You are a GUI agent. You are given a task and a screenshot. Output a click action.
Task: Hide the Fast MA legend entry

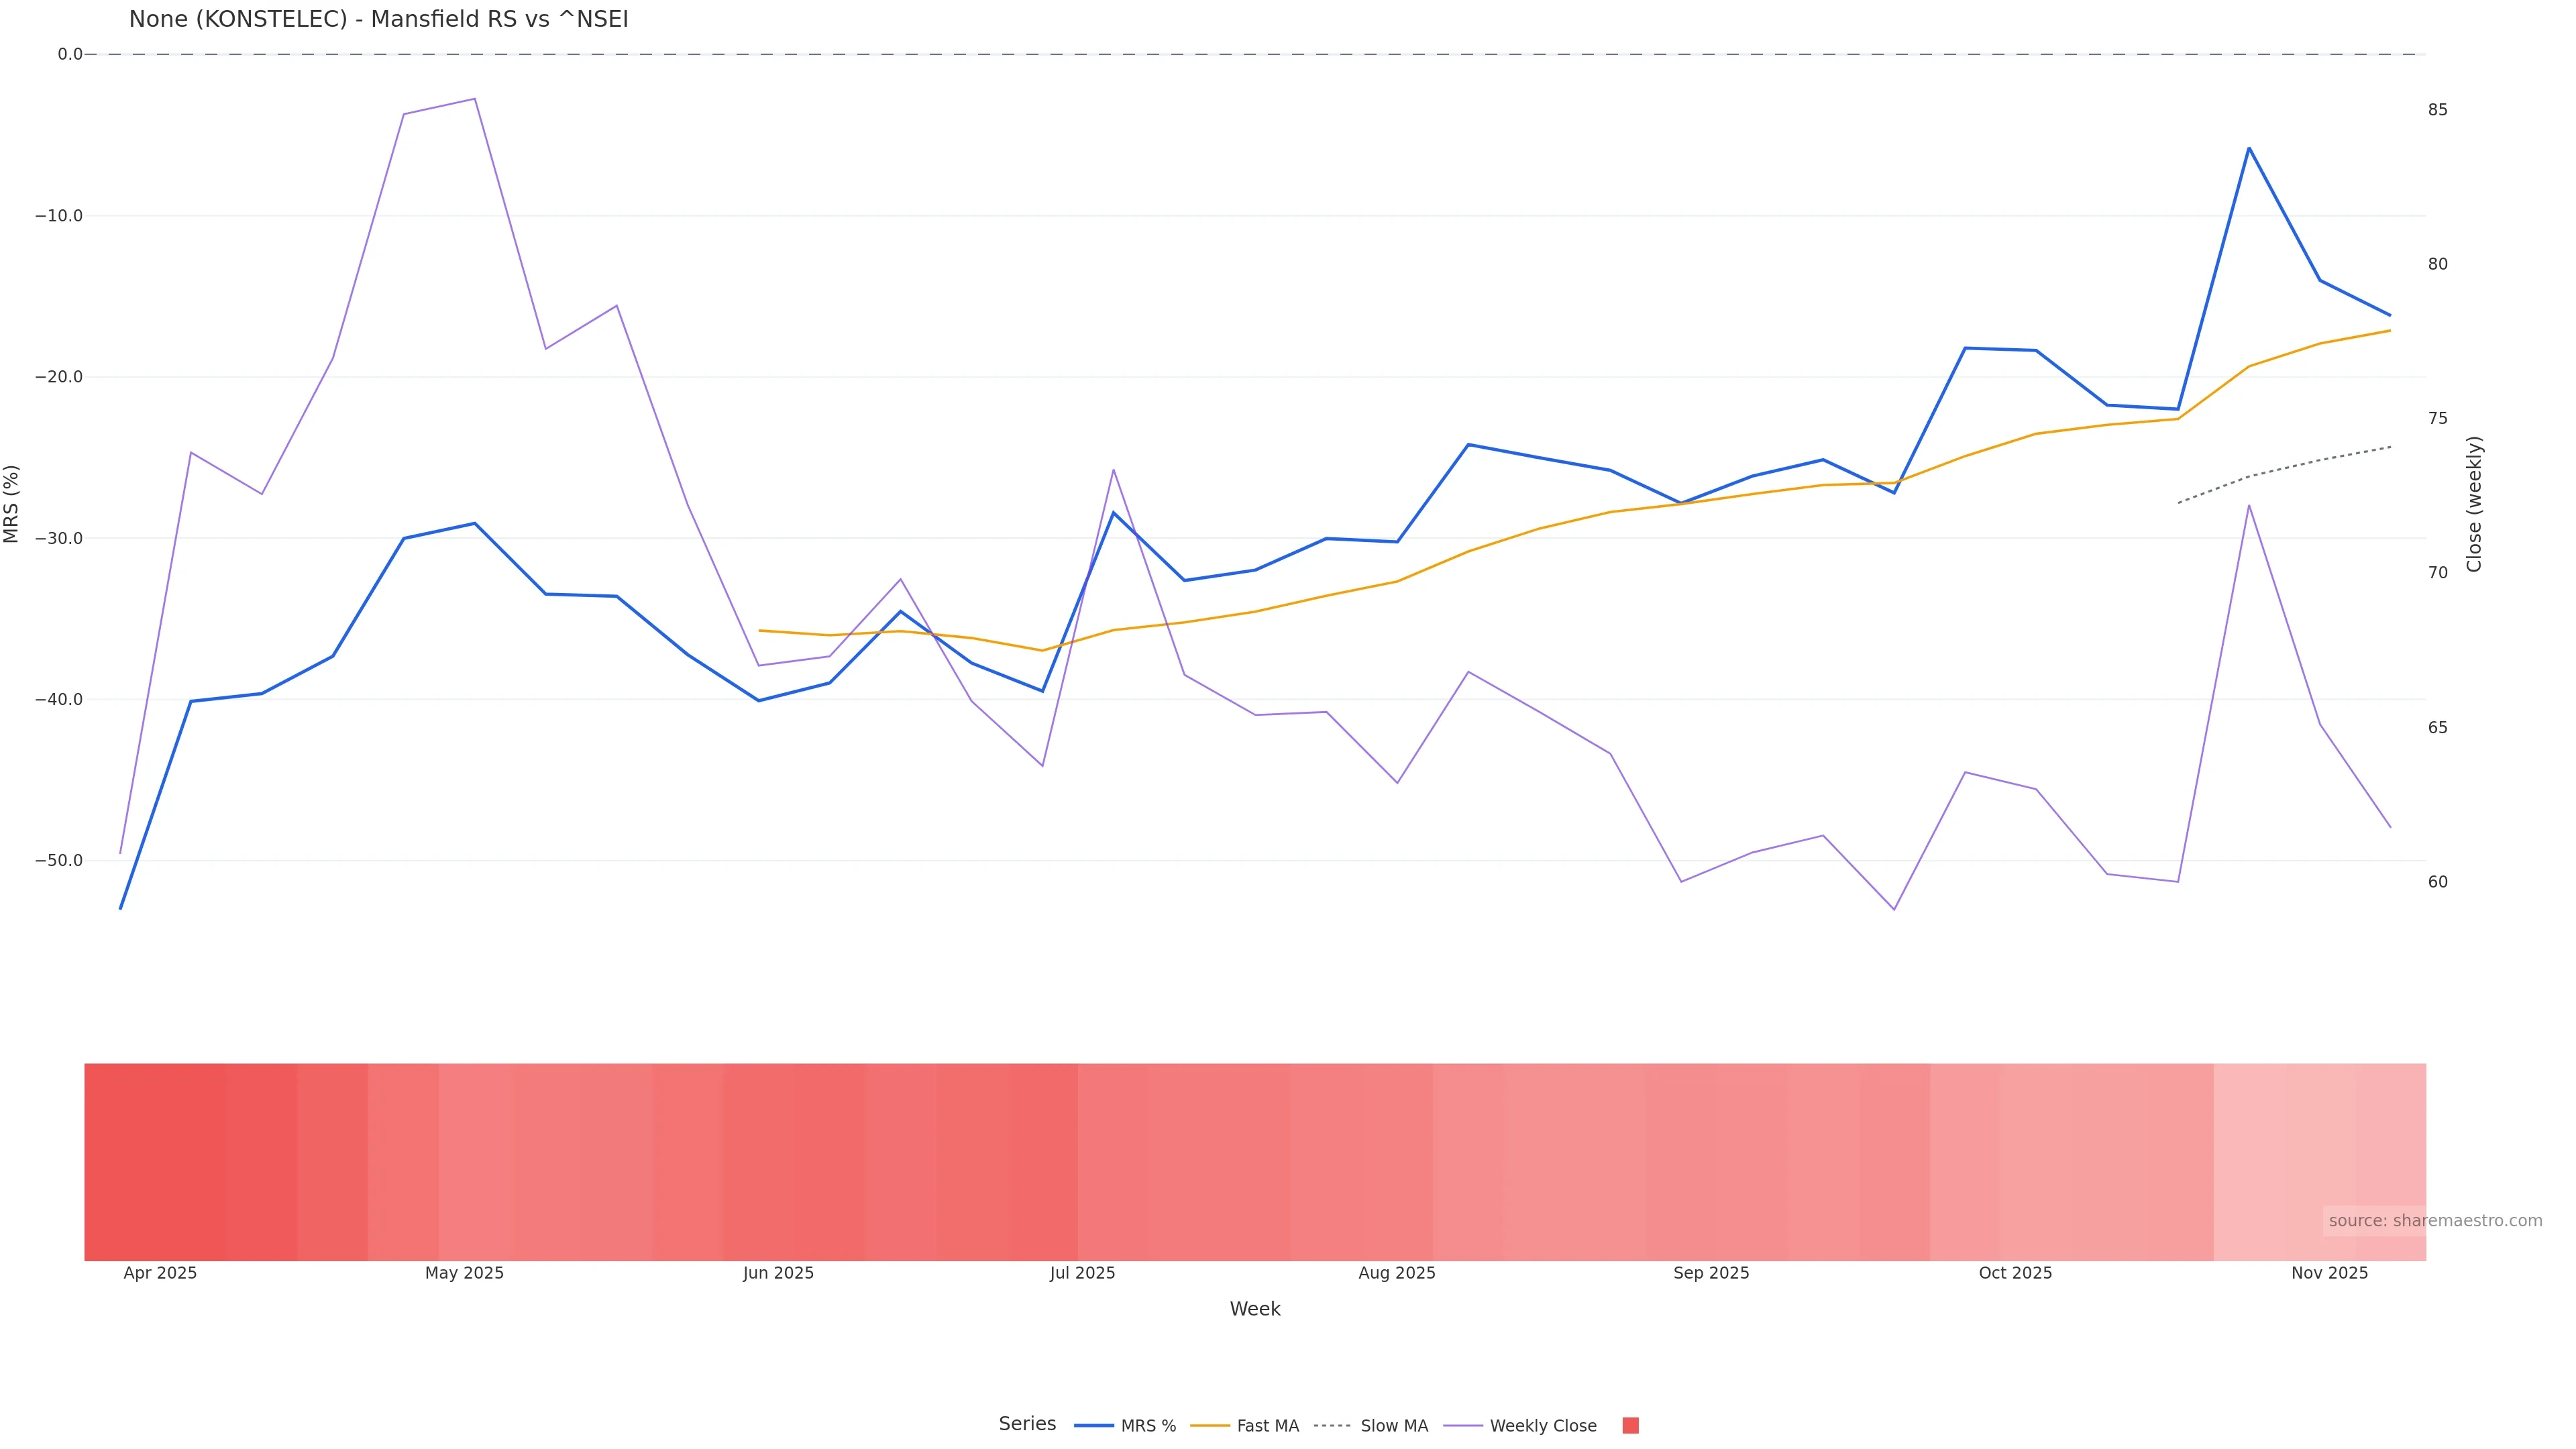click(x=1267, y=1426)
